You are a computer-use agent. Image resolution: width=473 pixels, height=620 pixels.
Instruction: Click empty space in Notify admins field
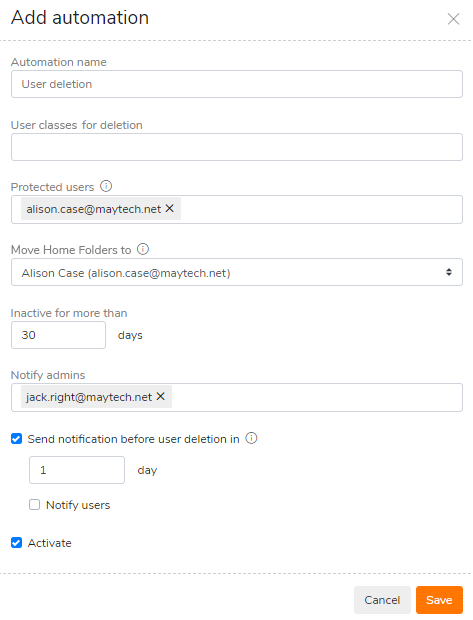(316, 397)
